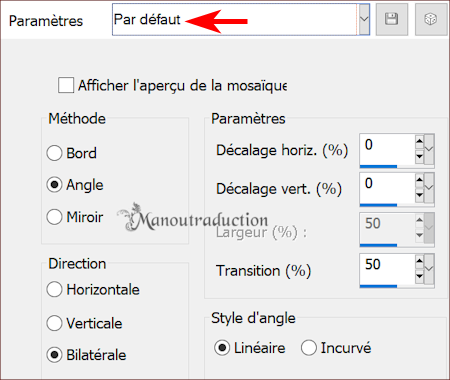This screenshot has width=450, height=380.
Task: Select the Bord method radio button
Action: pos(54,153)
